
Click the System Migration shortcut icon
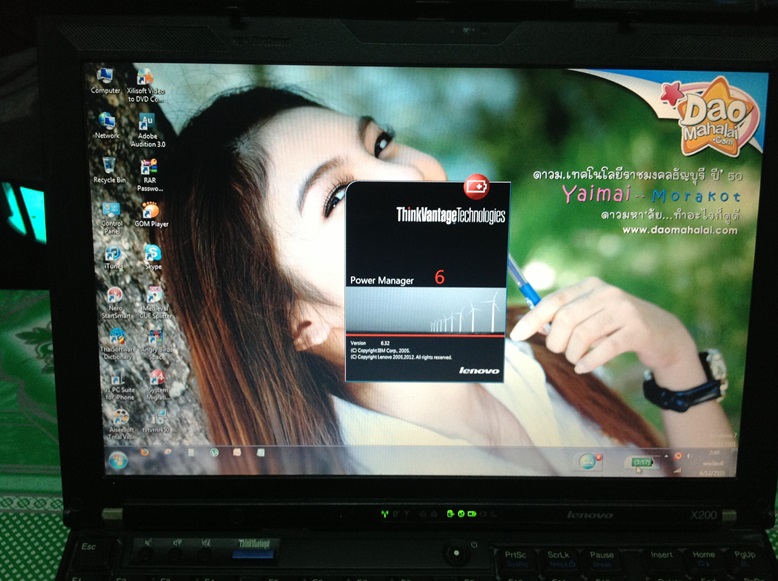tap(158, 385)
